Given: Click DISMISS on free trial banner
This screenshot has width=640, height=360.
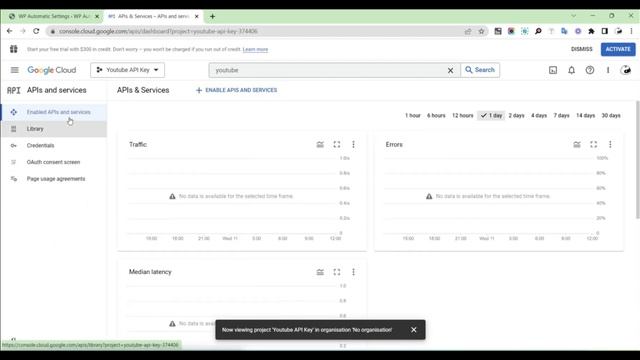Looking at the screenshot, I should click(581, 49).
